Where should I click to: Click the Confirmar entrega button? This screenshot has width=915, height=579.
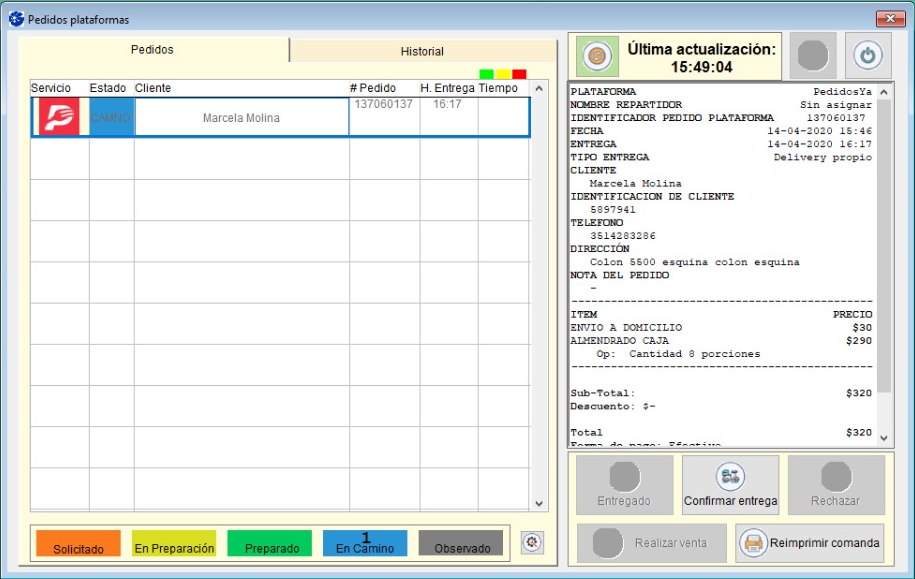(730, 485)
